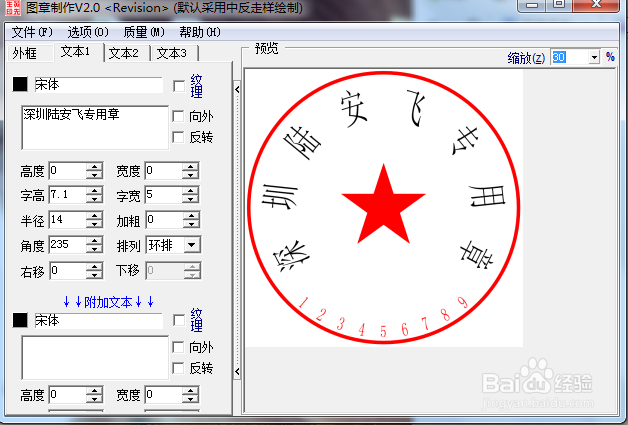Decrease the 字高 value
Image resolution: width=628 pixels, height=425 pixels.
94,199
